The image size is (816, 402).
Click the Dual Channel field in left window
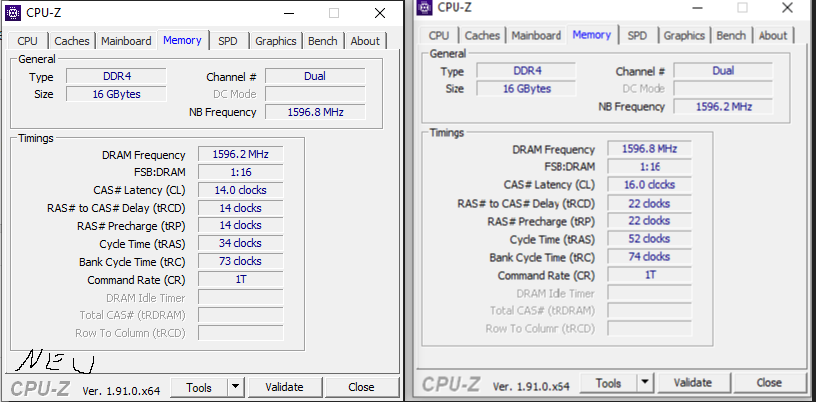coord(315,77)
